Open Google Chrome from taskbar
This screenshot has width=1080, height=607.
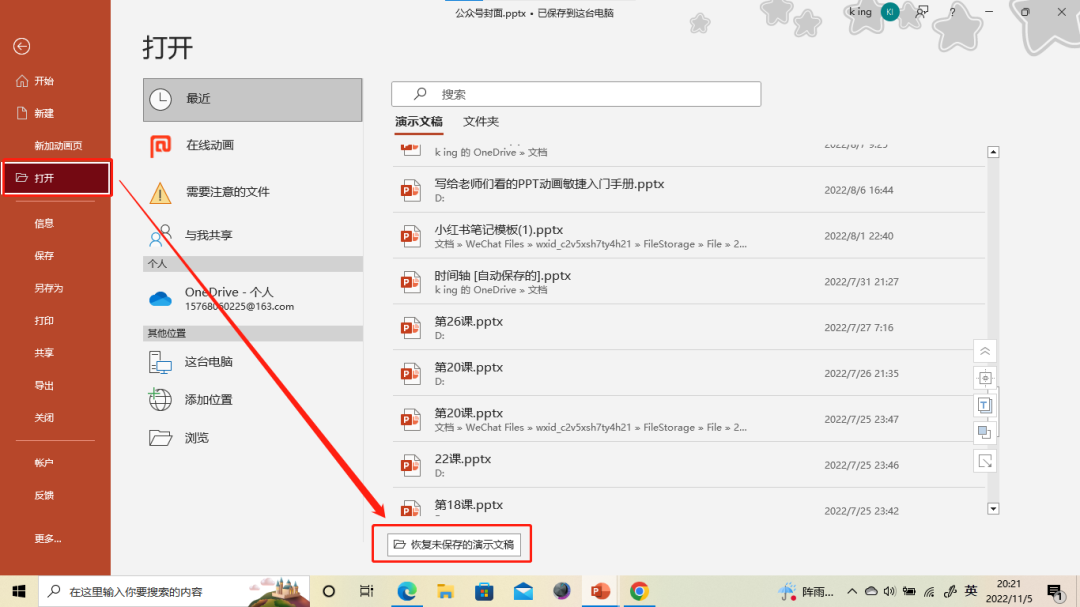coord(639,591)
